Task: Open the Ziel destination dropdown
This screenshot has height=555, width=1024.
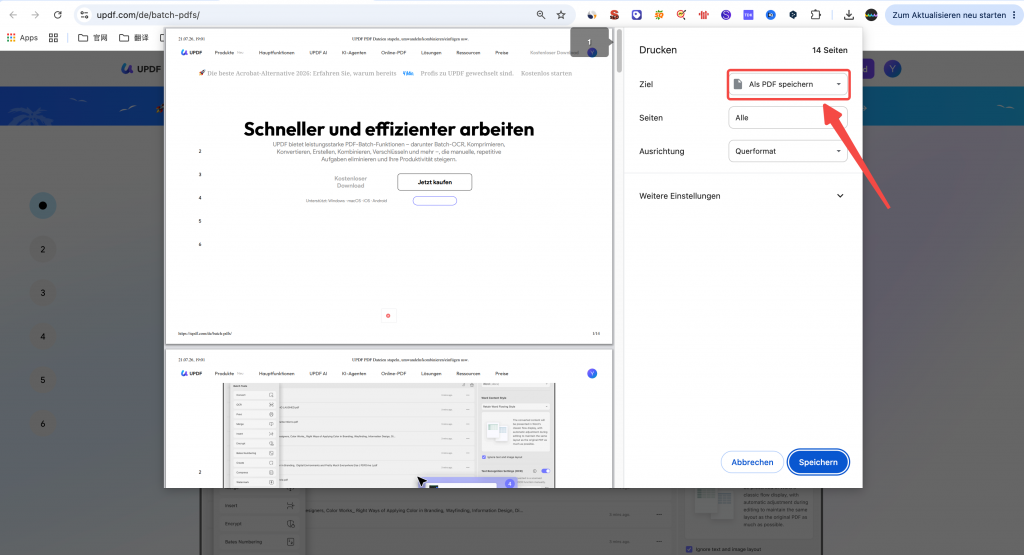Action: pyautogui.click(x=788, y=84)
